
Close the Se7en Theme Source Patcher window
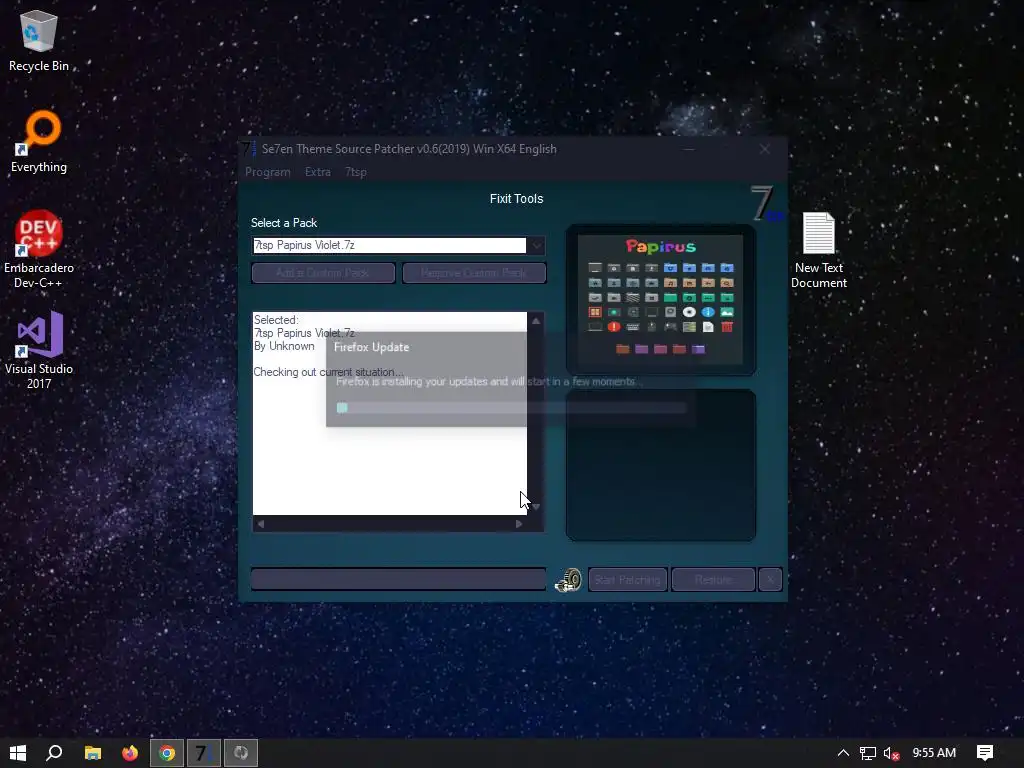[x=765, y=150]
